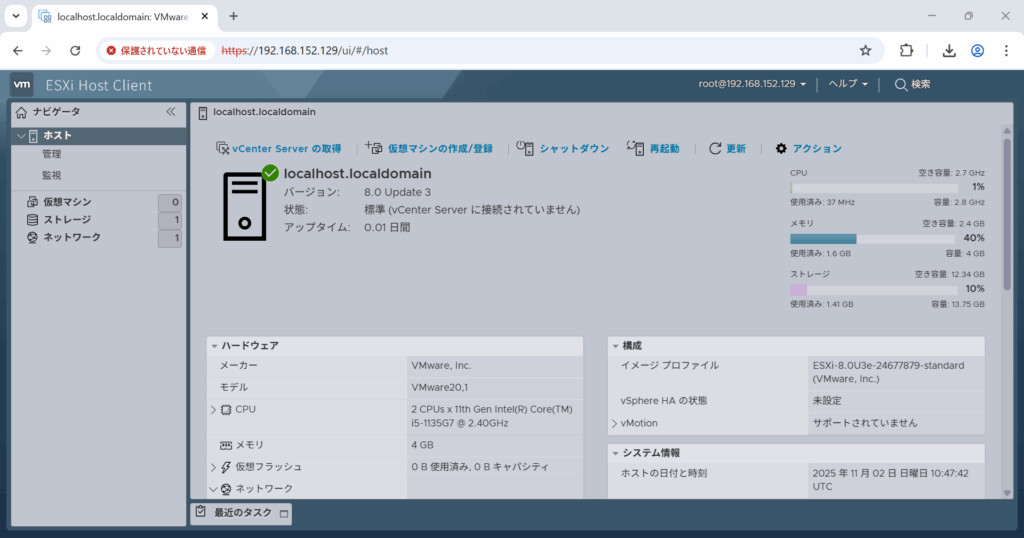Click 管理 under ホスト

[x=52, y=154]
